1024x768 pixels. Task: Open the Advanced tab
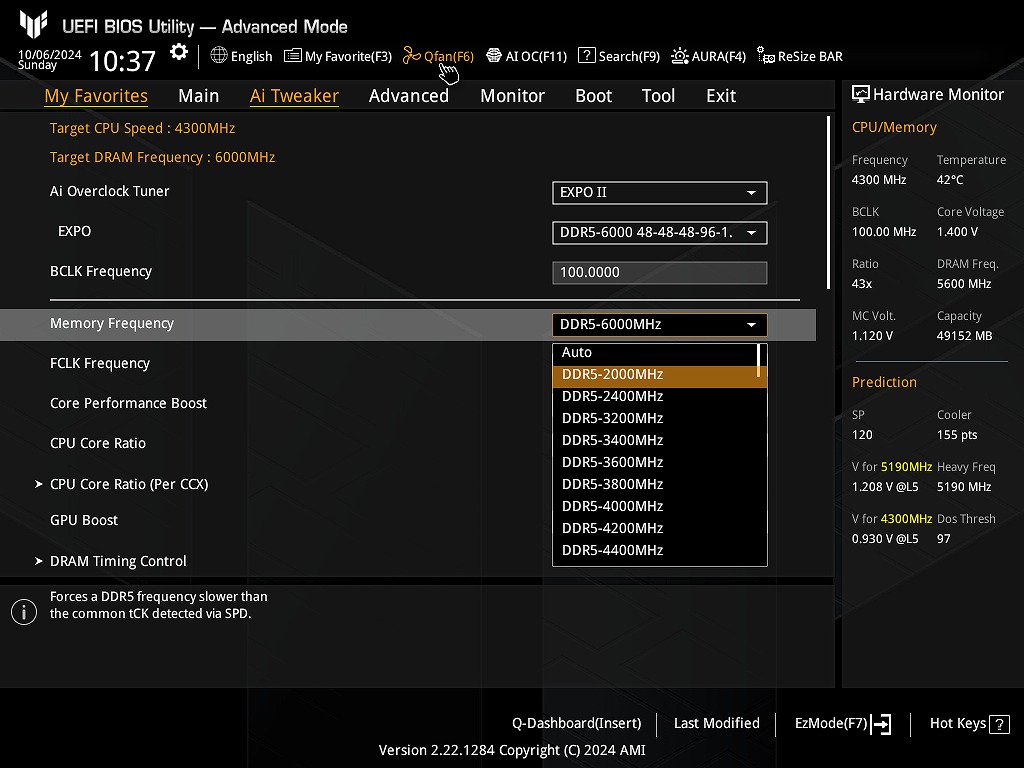click(x=409, y=96)
